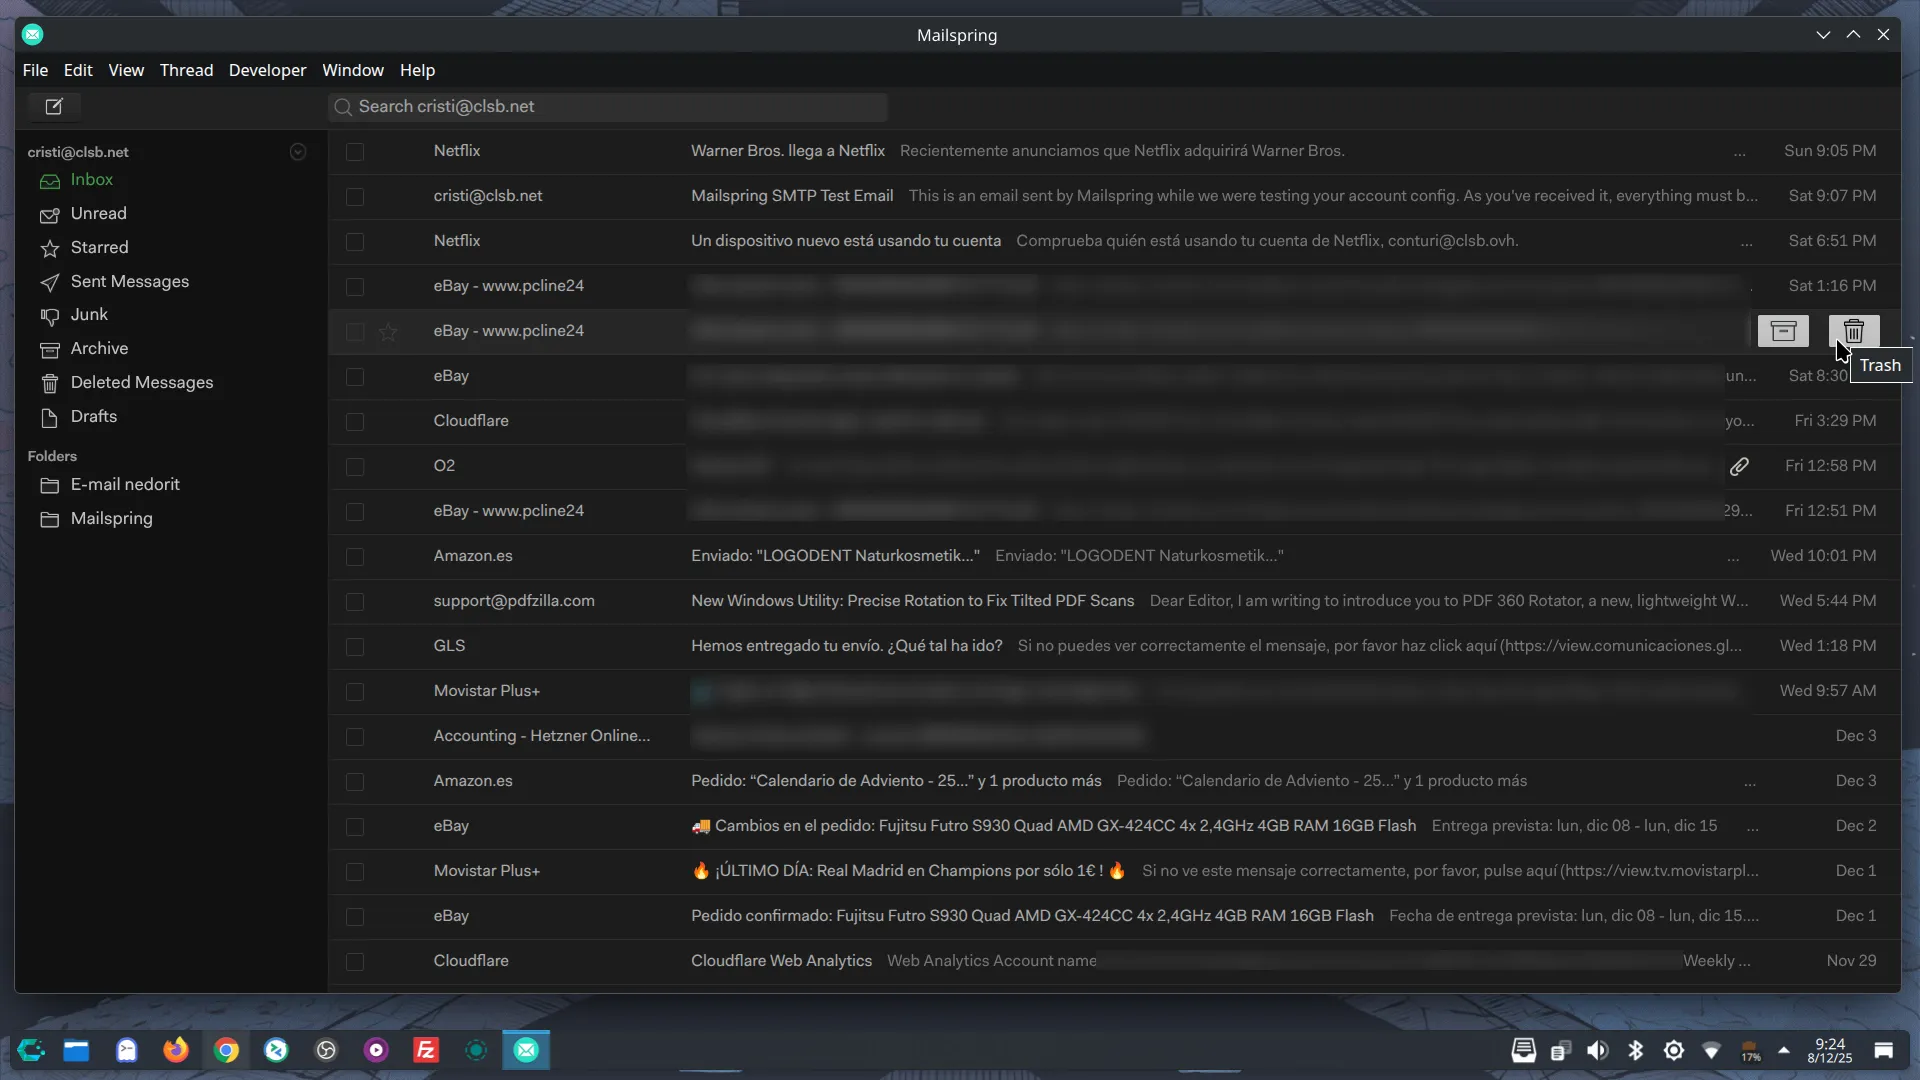Open the volume control in system tray
The image size is (1920, 1080).
coord(1597,1050)
